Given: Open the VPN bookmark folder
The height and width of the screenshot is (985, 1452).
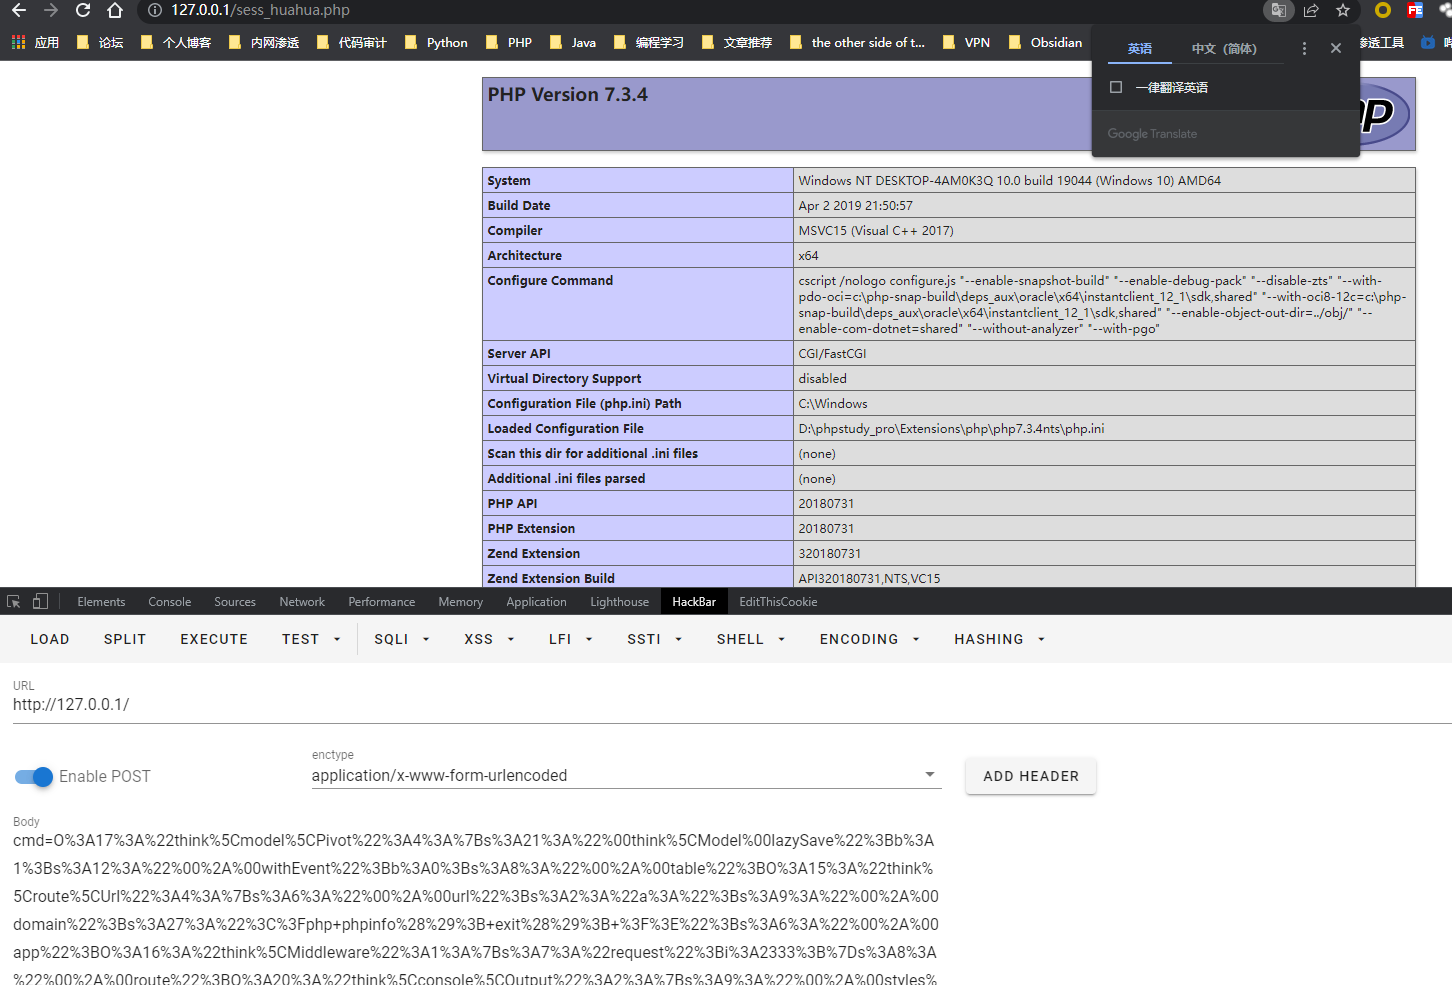Looking at the screenshot, I should tap(966, 42).
